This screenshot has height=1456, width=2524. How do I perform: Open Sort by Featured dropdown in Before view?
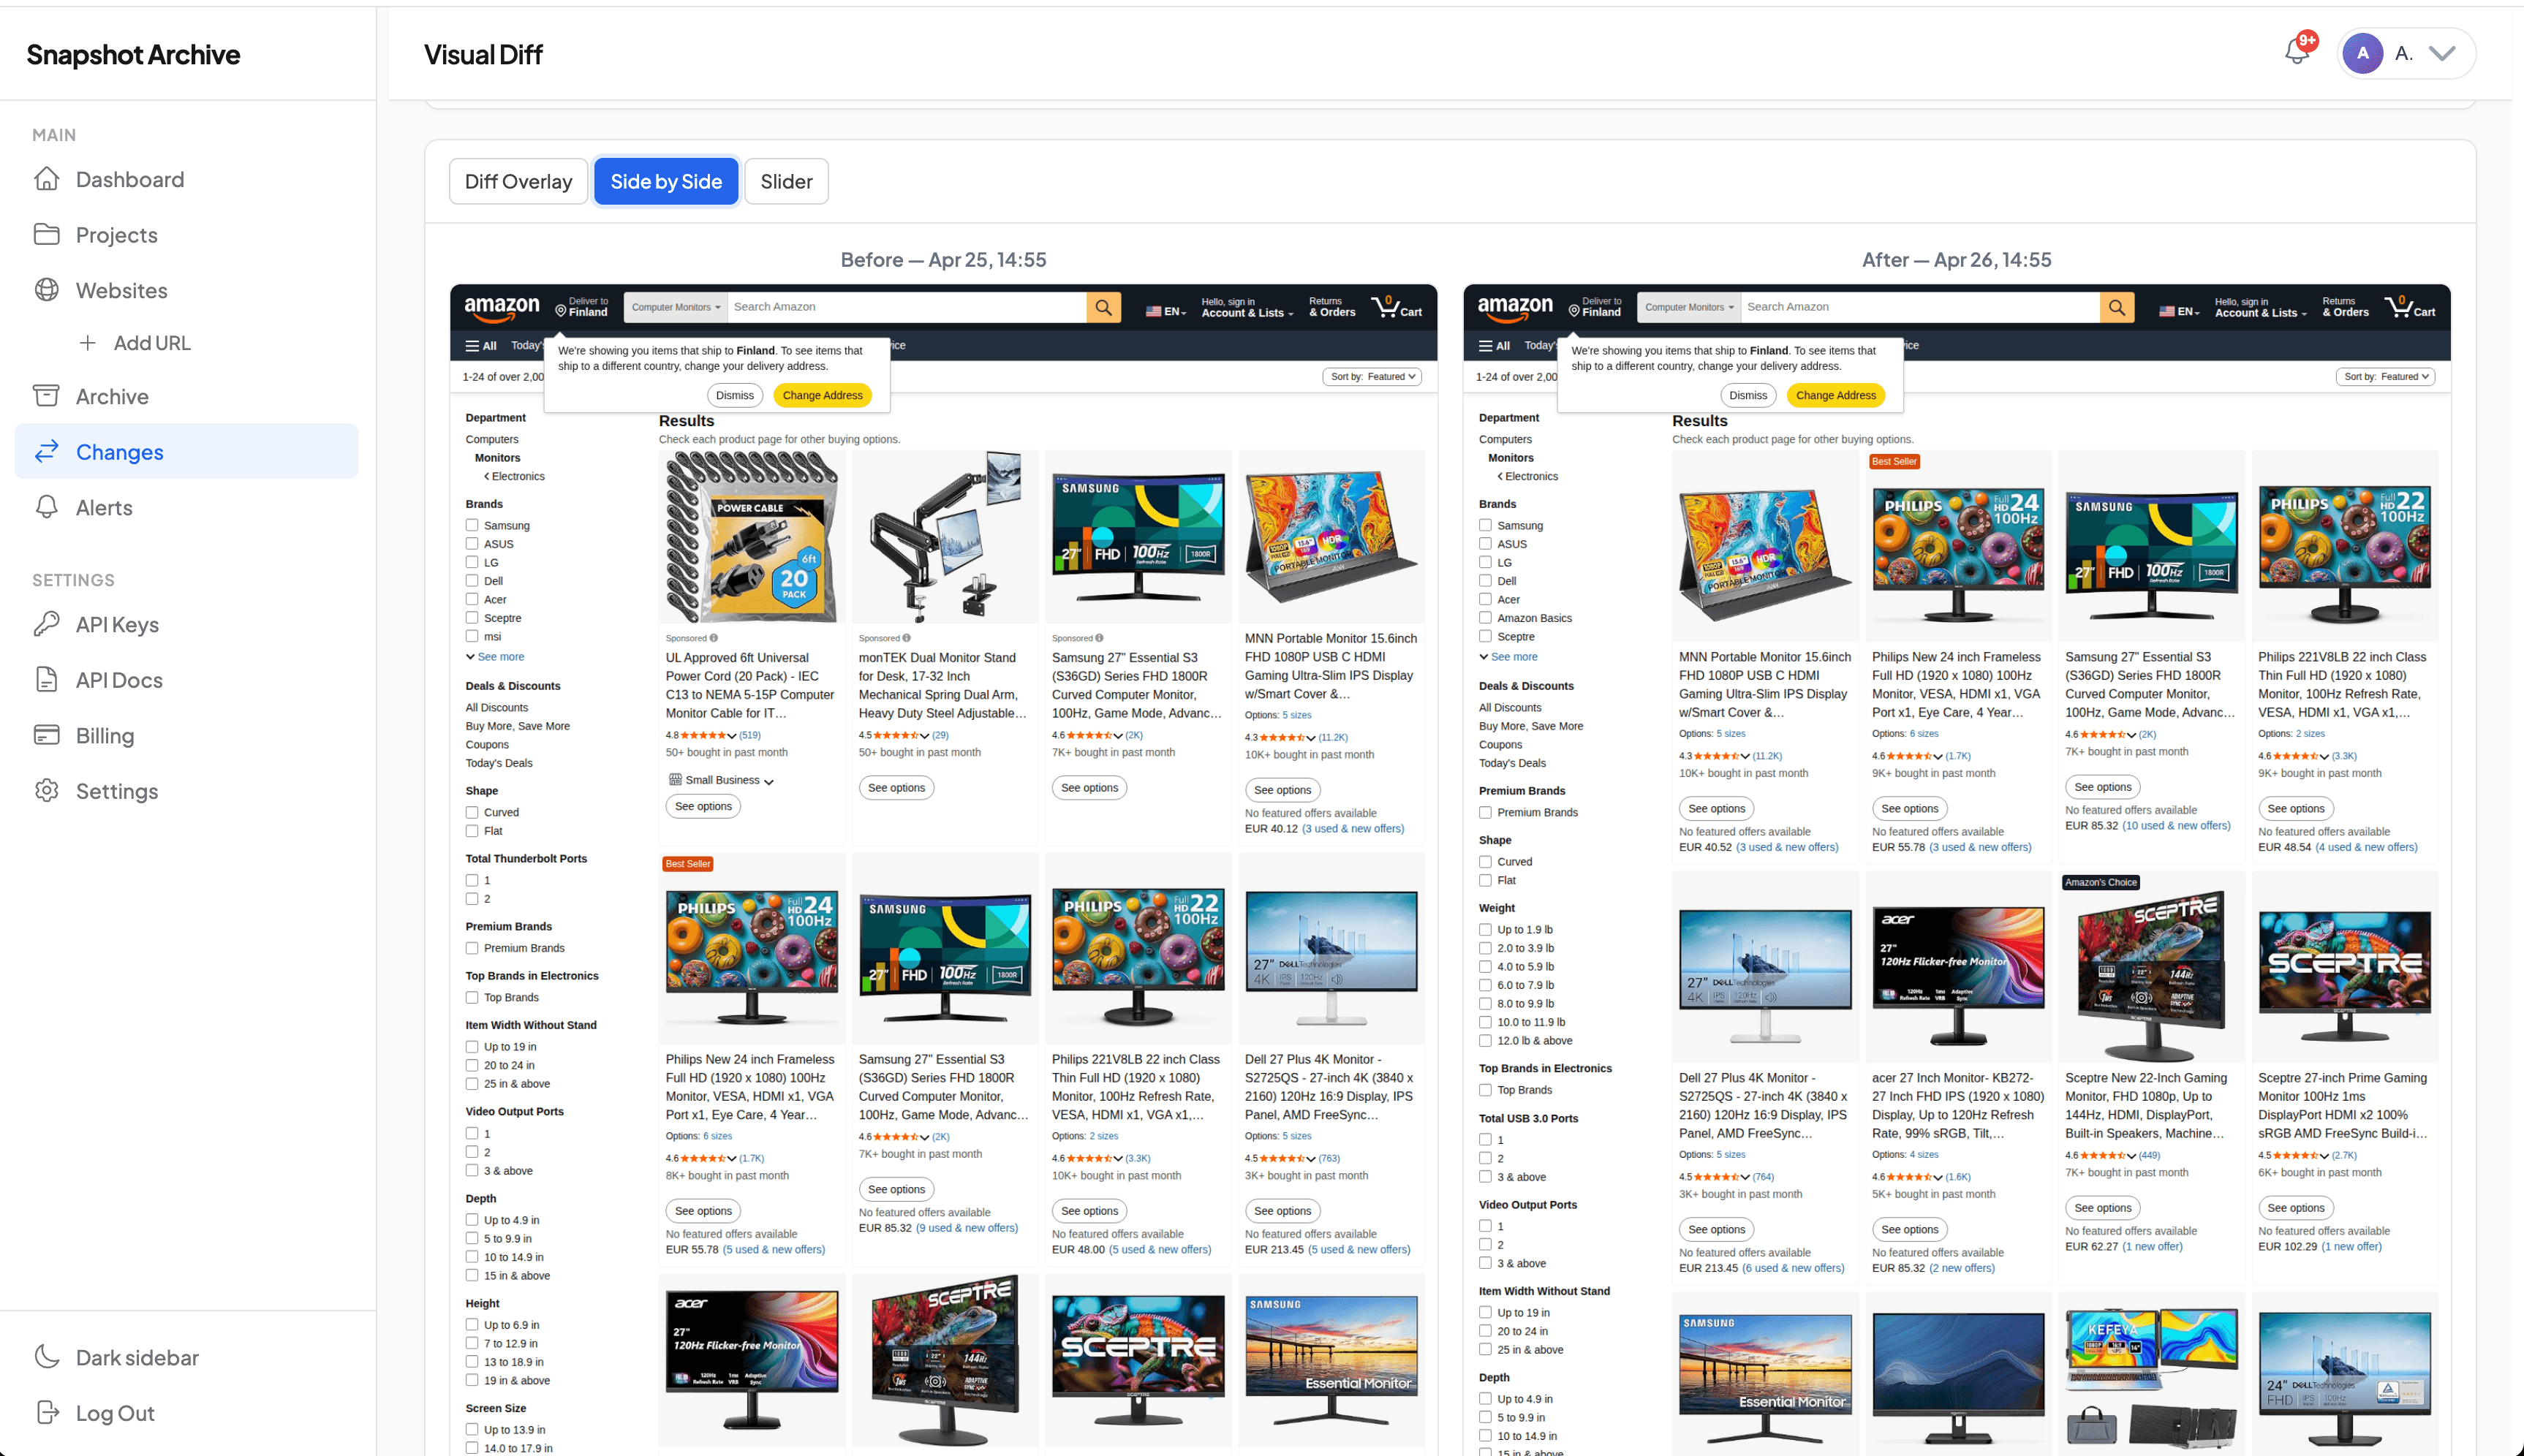click(1372, 377)
